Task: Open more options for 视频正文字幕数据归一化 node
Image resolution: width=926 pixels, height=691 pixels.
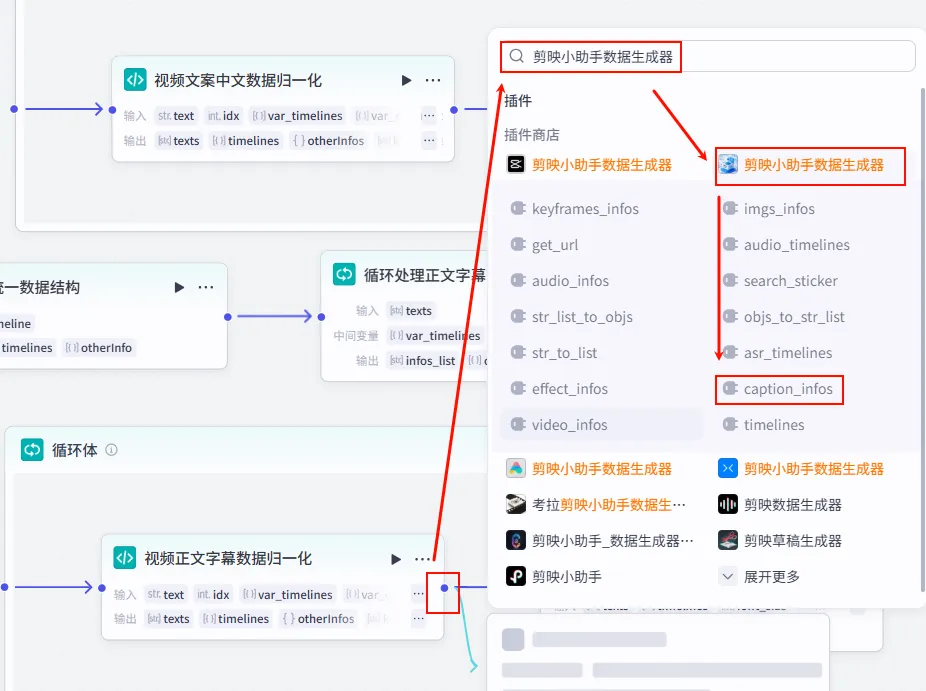Action: click(423, 559)
